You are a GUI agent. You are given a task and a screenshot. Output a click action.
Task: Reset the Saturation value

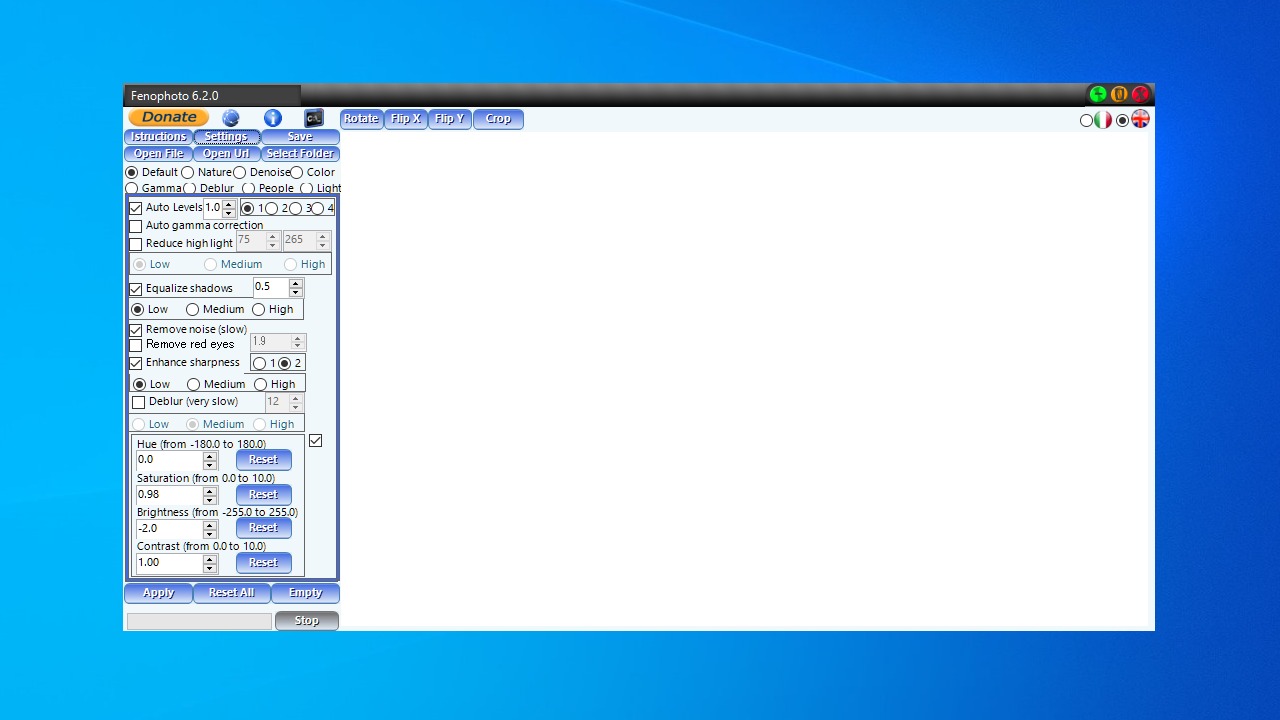pyautogui.click(x=264, y=494)
